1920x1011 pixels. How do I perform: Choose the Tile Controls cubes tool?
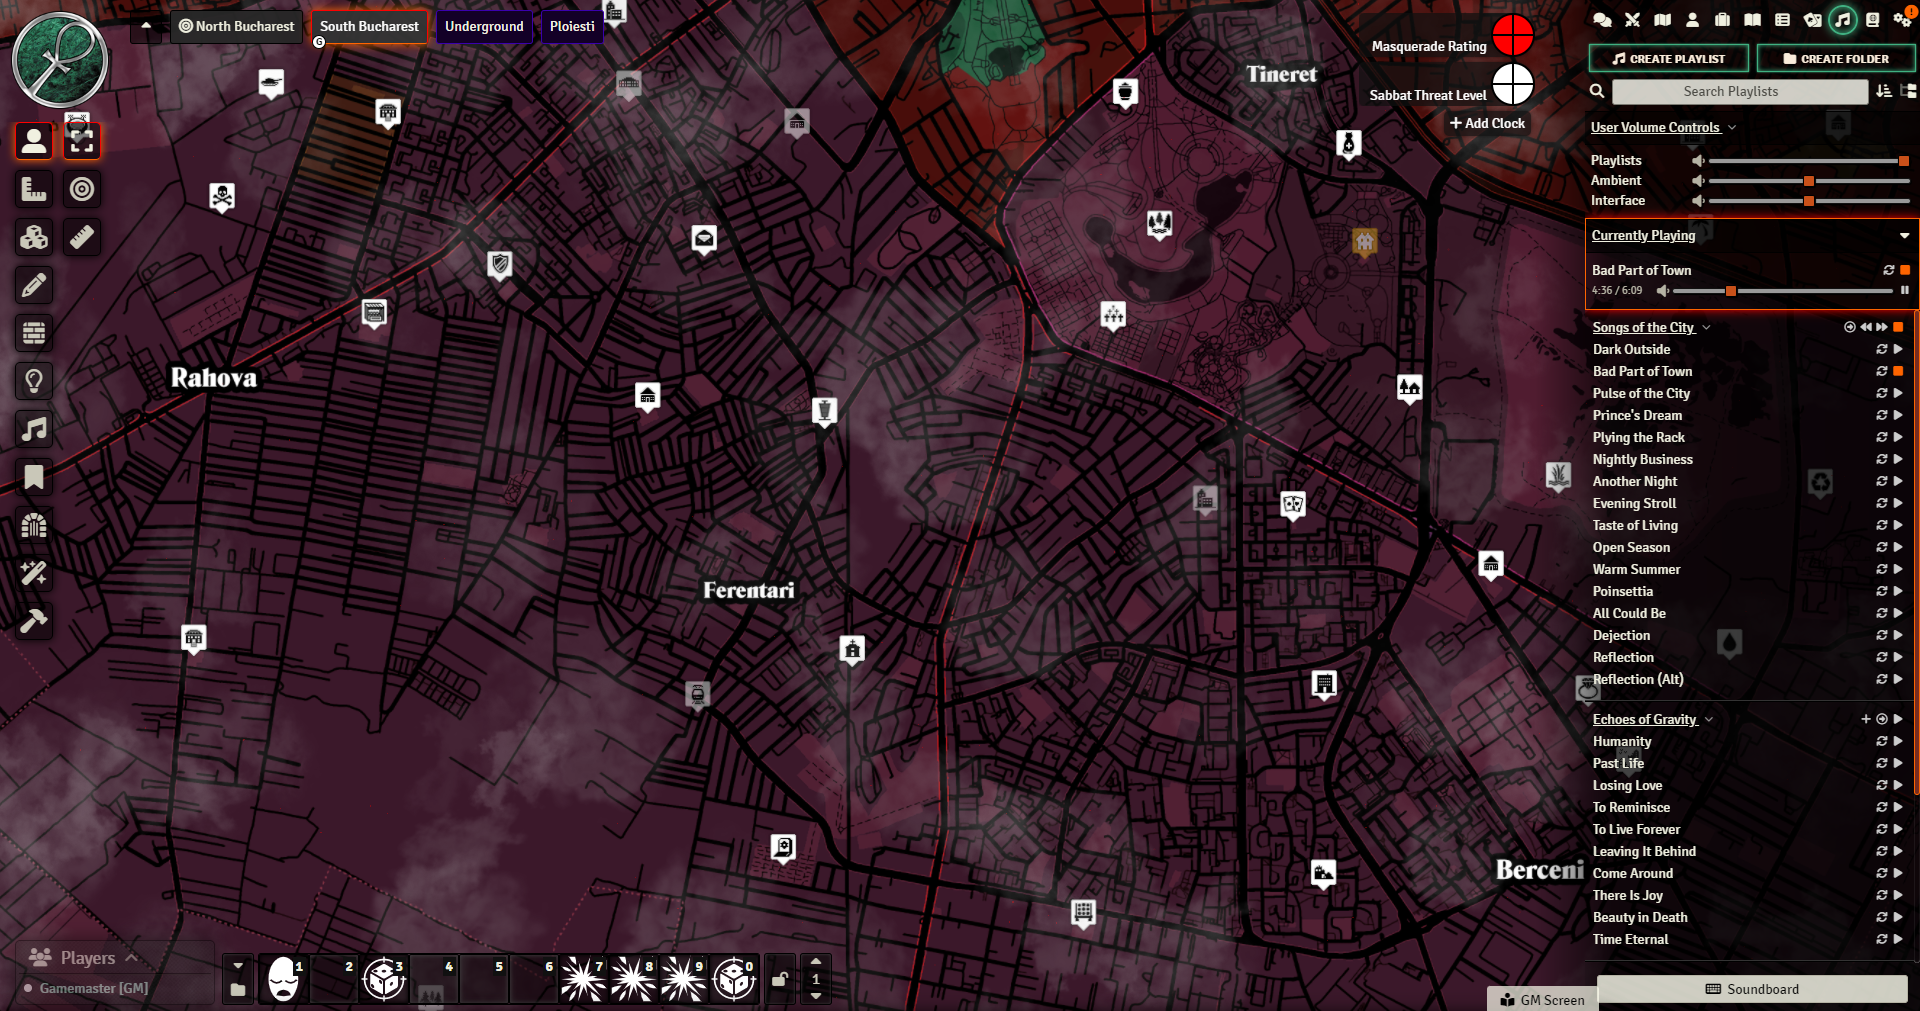pos(34,237)
